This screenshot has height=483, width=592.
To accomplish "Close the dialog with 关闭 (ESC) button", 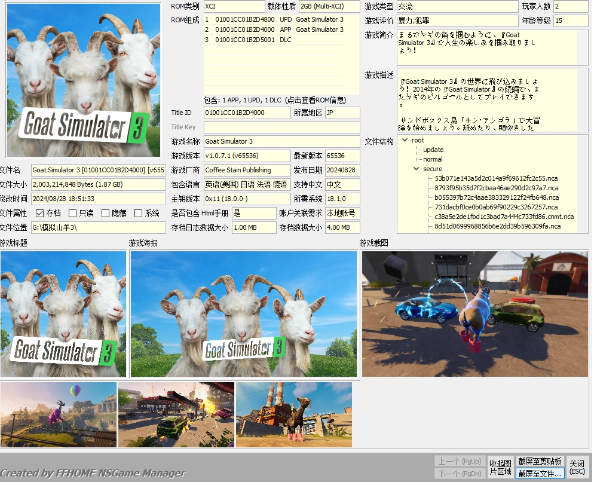I will (577, 467).
